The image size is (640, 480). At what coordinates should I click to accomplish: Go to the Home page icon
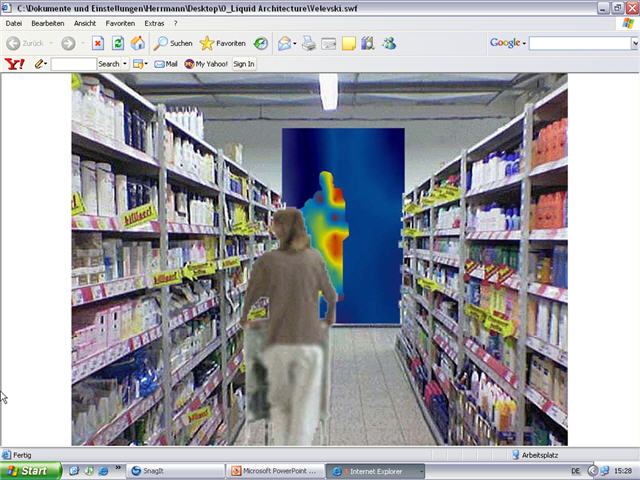click(138, 43)
